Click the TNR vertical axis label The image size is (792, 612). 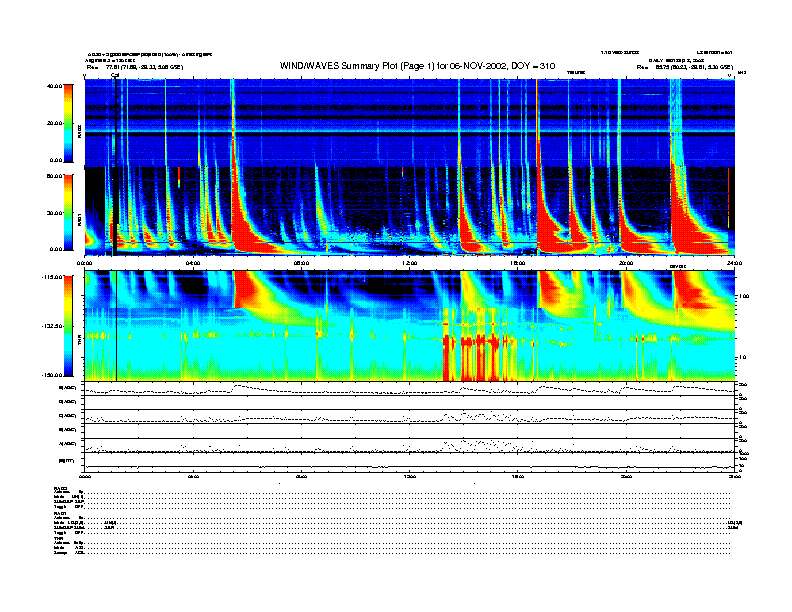[79, 342]
